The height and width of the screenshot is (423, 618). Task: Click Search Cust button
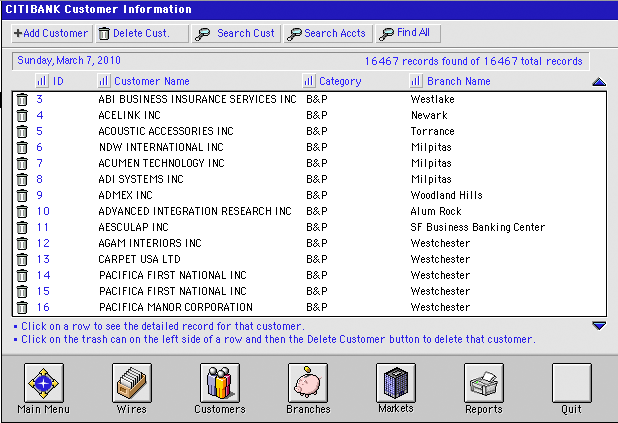pyautogui.click(x=236, y=33)
